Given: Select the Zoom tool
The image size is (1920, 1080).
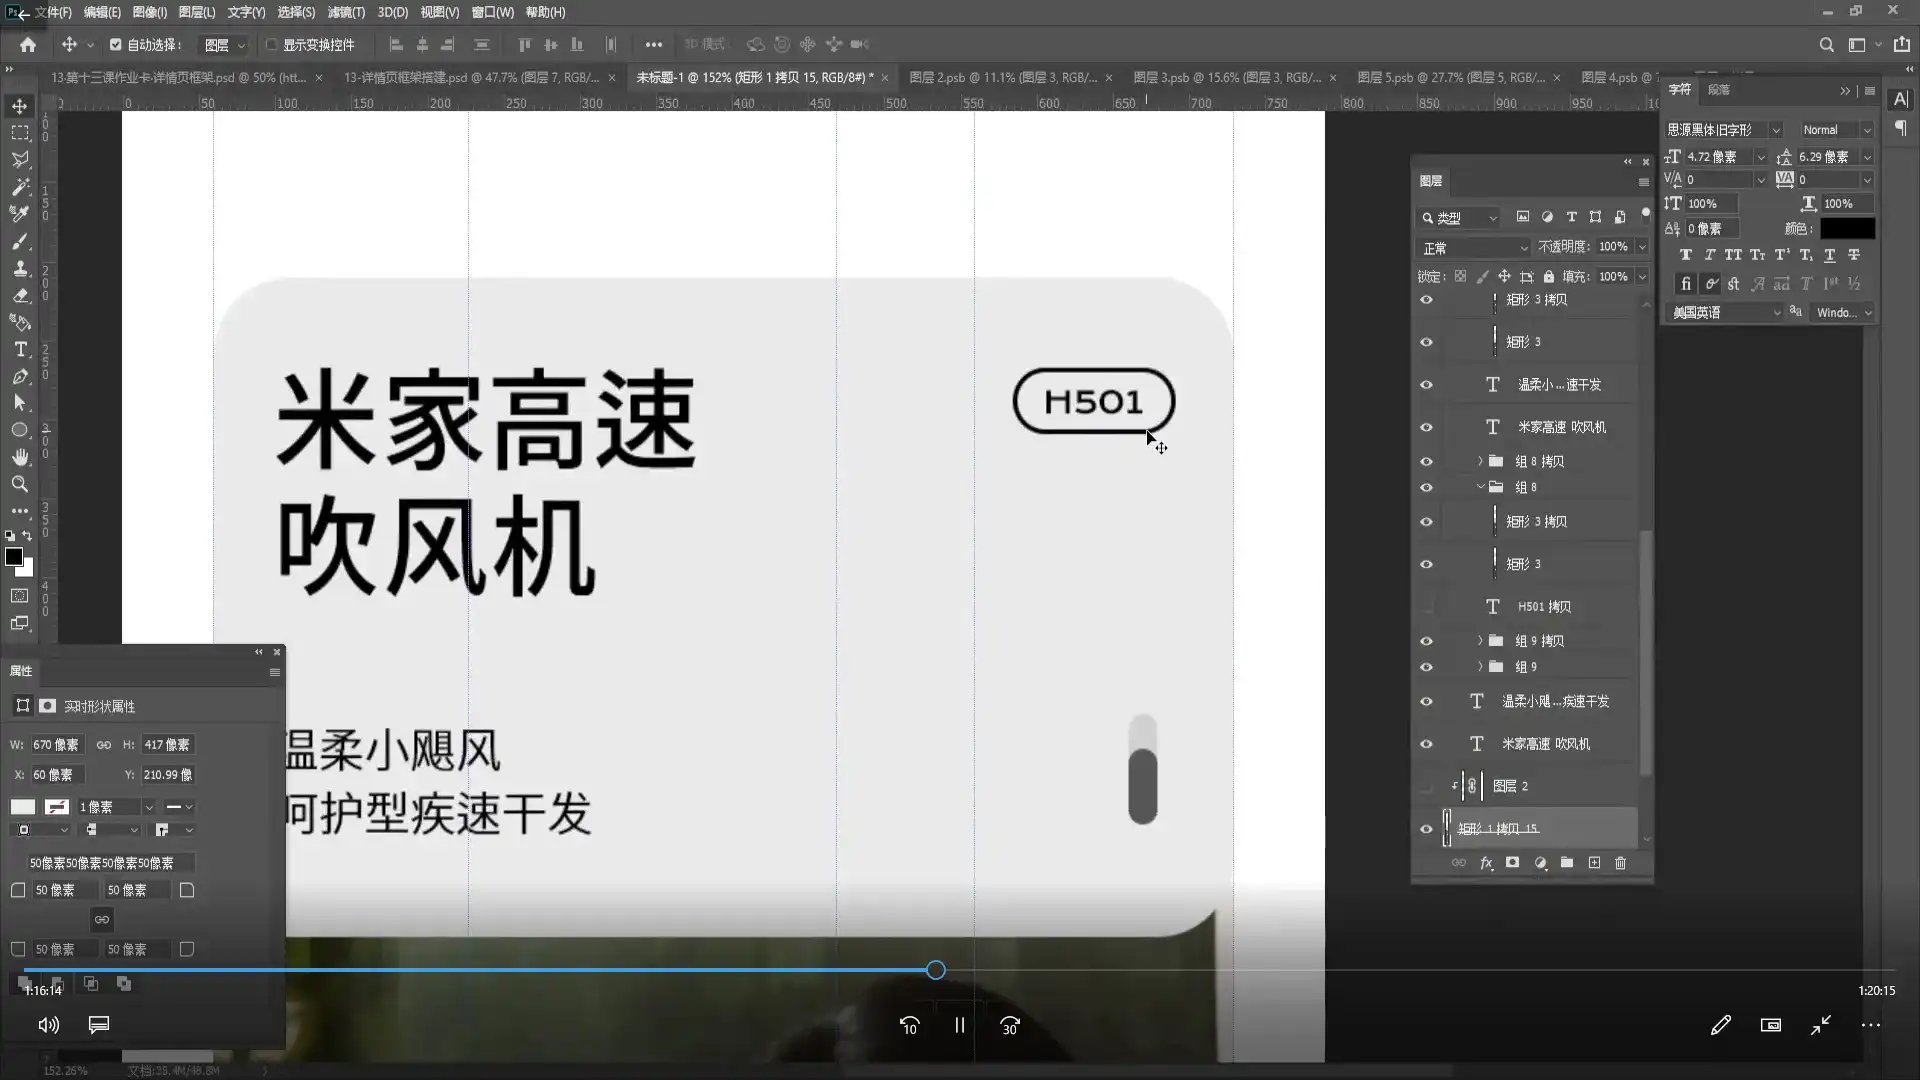Looking at the screenshot, I should point(20,484).
